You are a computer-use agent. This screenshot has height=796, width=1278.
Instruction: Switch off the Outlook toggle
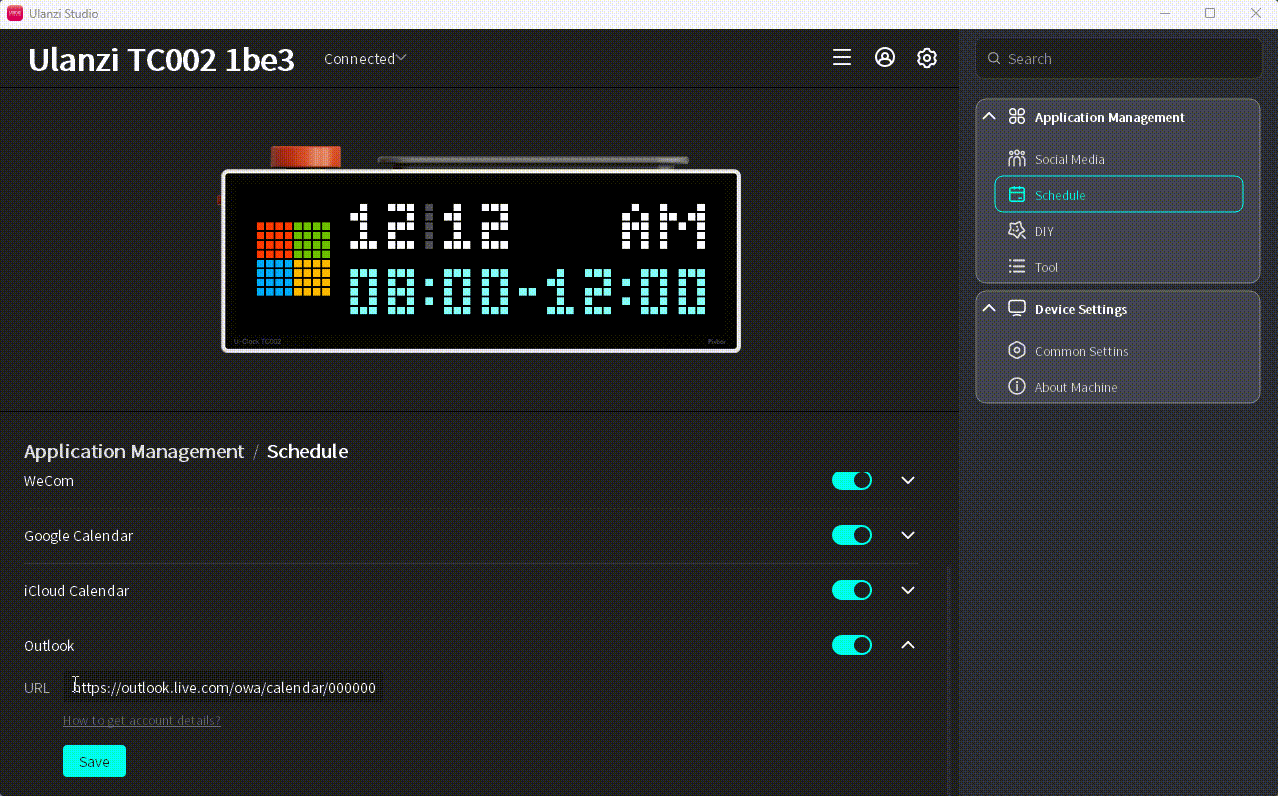click(x=852, y=646)
